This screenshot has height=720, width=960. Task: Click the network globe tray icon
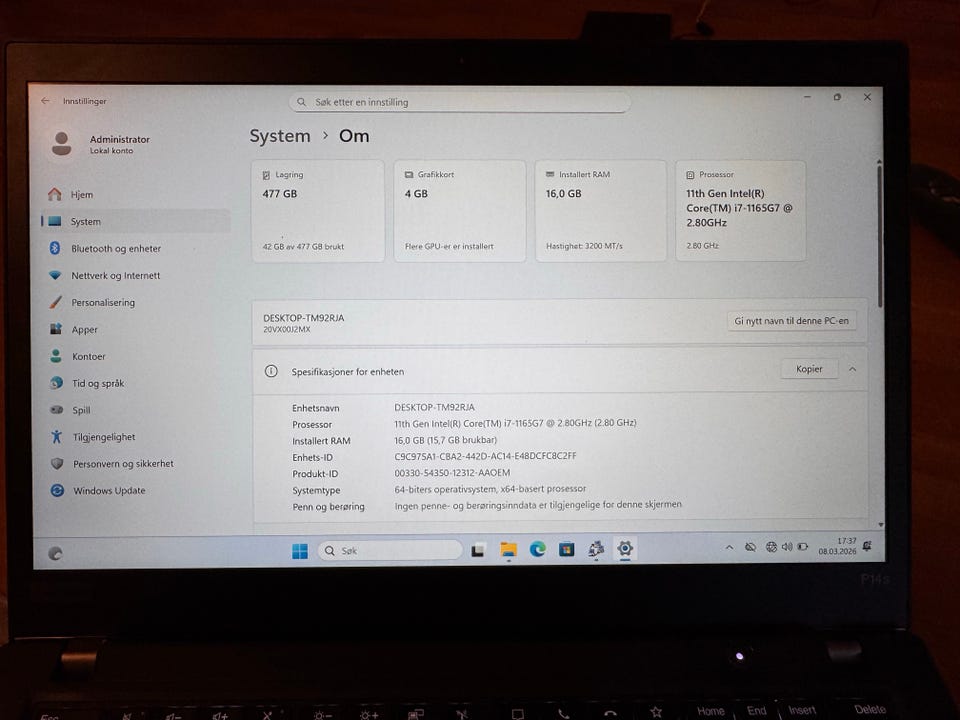771,547
